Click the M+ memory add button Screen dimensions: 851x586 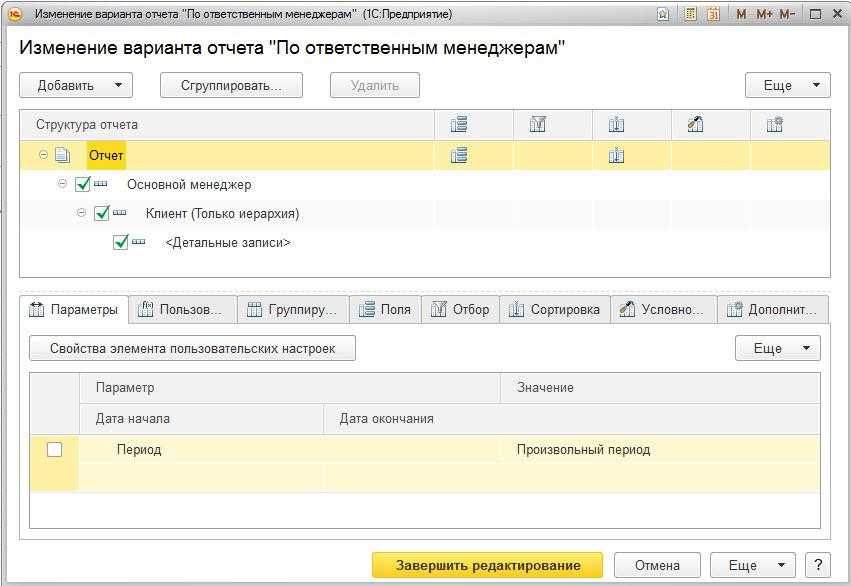click(764, 14)
